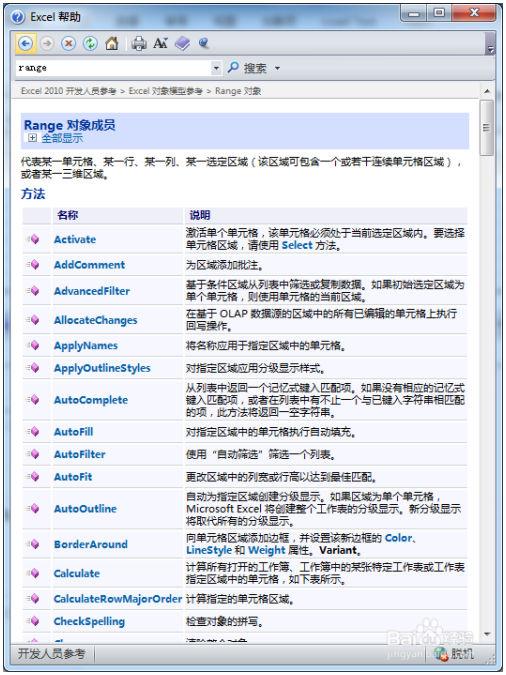Click the 脱机 connection status button
Viewport: 506px width, 675px height.
pos(454,654)
